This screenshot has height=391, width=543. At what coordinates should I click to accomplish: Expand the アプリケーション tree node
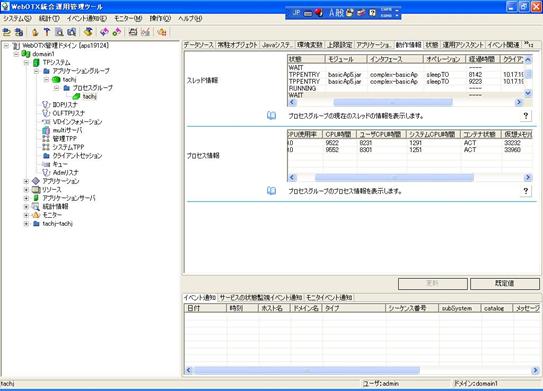26,181
